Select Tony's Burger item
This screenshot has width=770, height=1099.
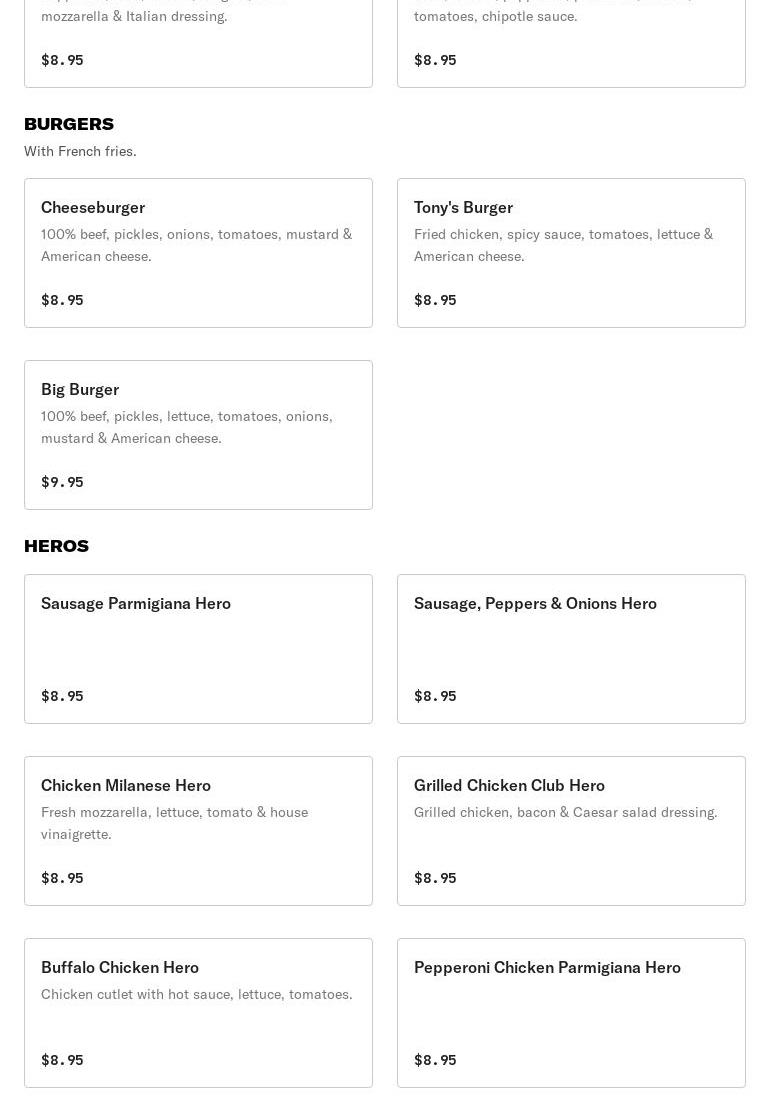(x=571, y=252)
